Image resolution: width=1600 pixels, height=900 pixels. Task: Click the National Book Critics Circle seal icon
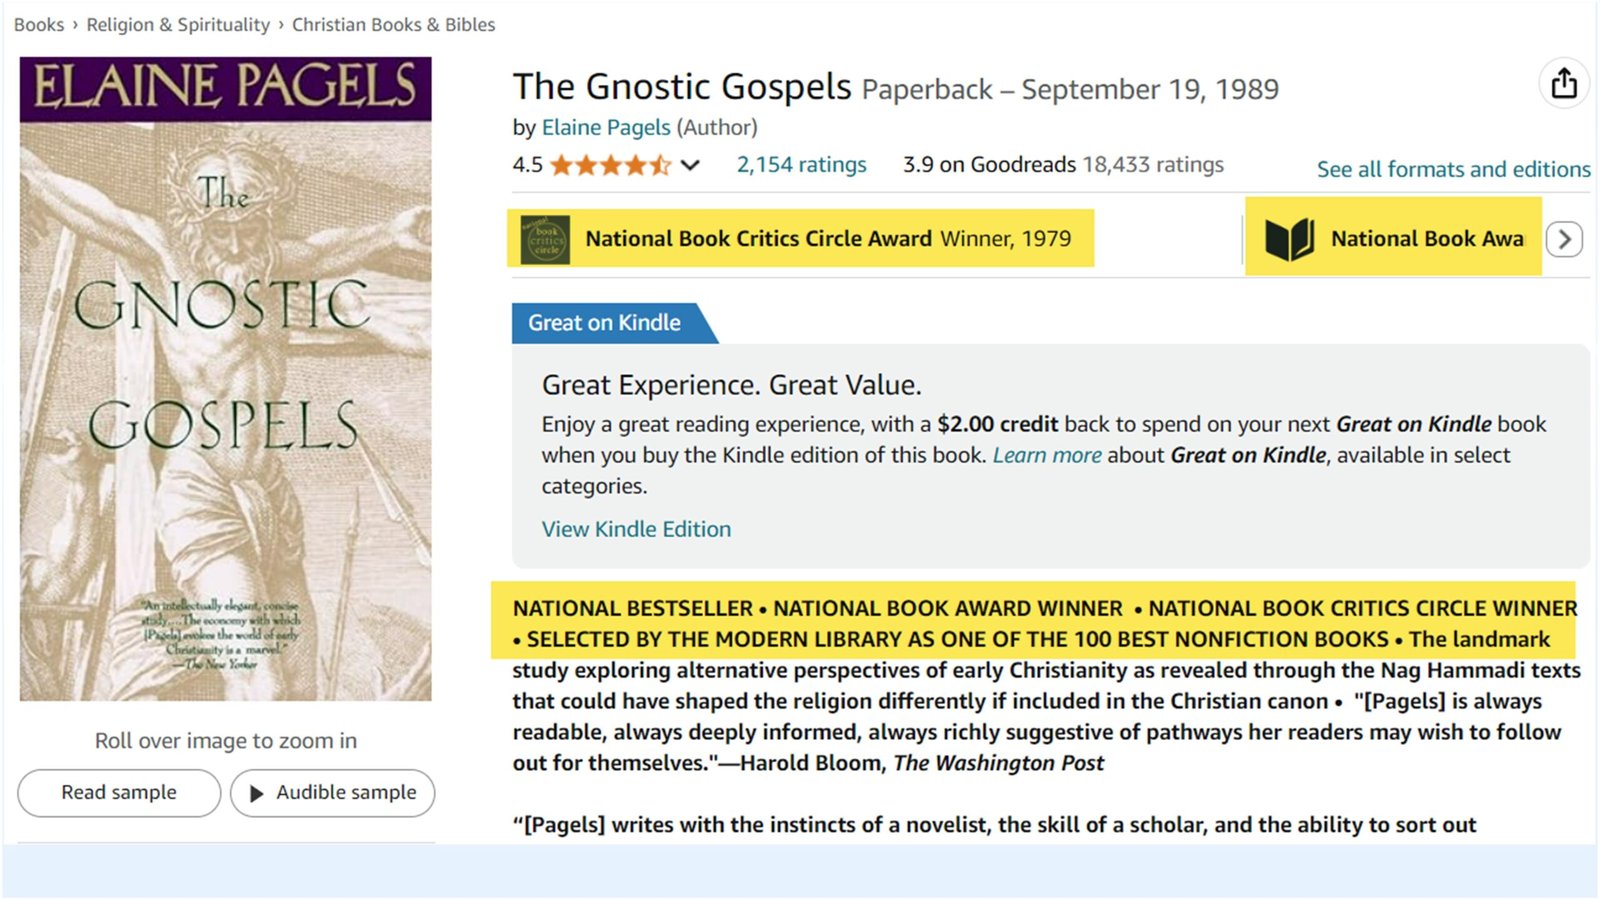[543, 238]
